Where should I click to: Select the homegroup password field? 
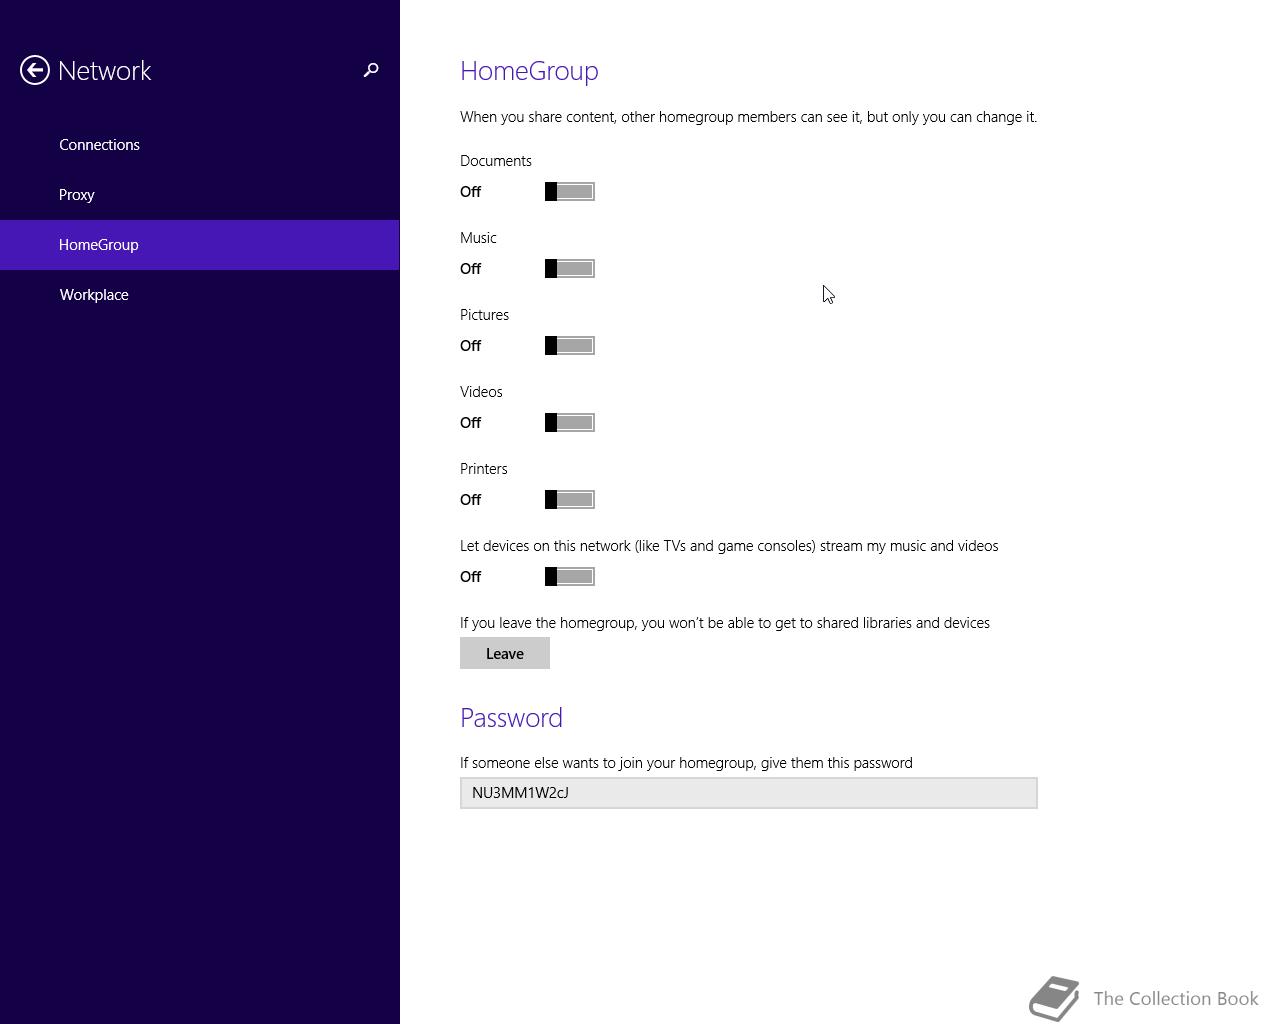pos(749,793)
